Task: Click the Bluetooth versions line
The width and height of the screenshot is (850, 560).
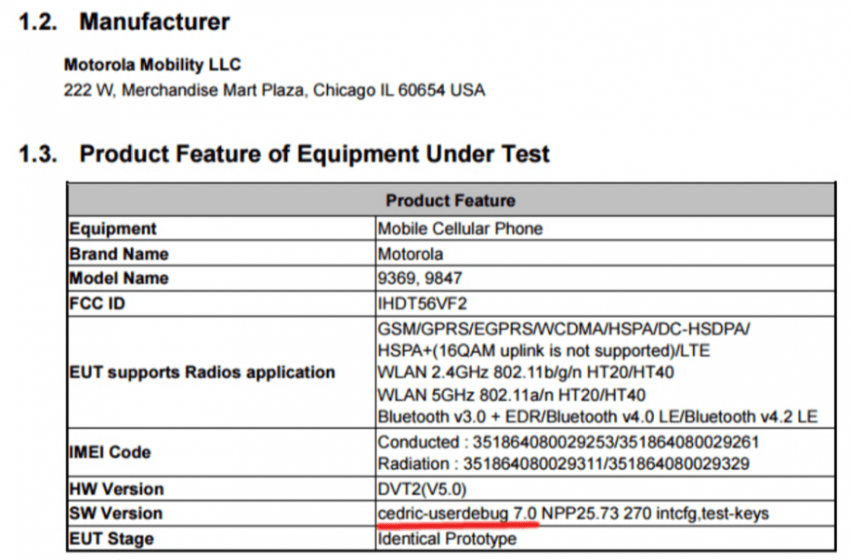Action: point(597,416)
